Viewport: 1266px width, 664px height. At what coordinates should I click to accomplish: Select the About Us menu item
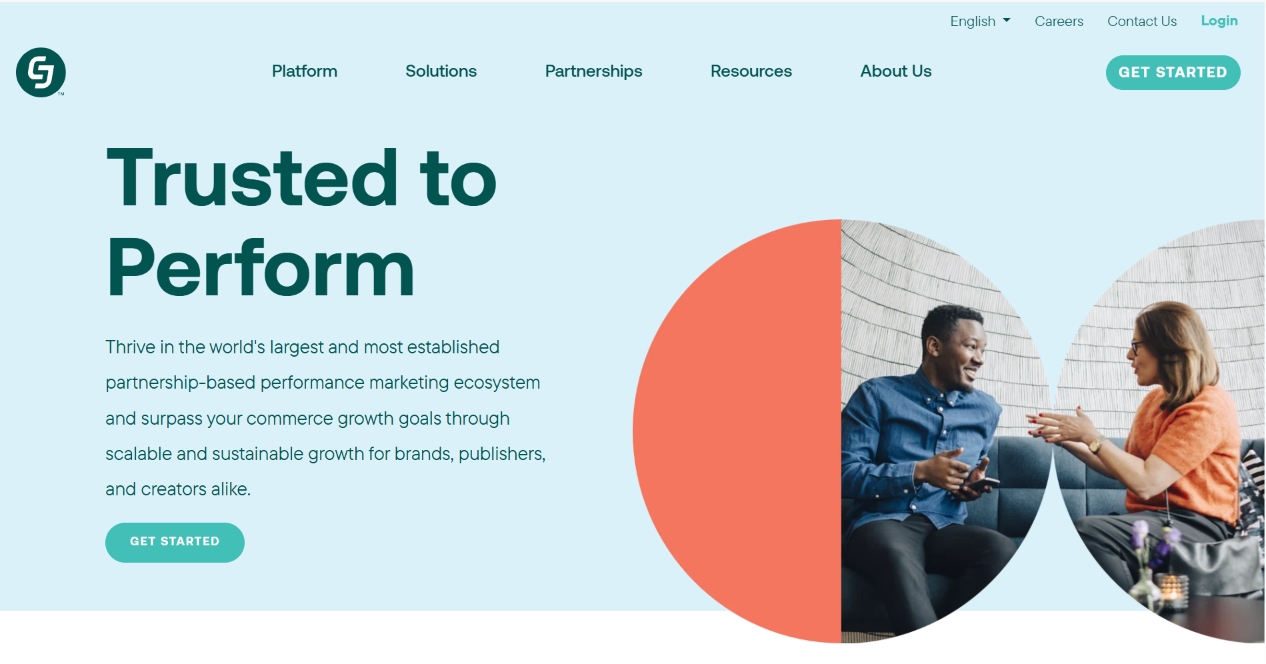click(896, 71)
